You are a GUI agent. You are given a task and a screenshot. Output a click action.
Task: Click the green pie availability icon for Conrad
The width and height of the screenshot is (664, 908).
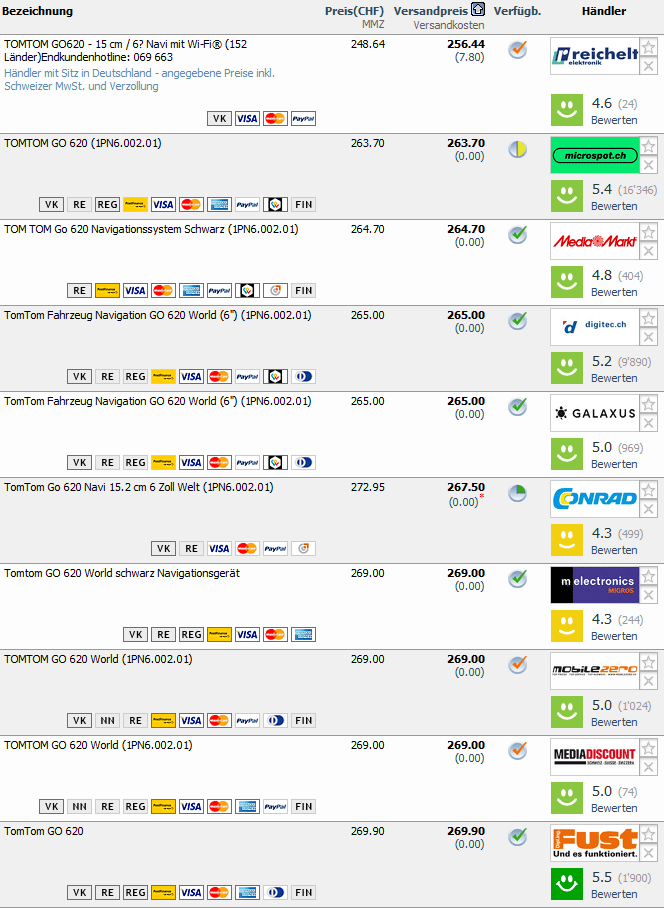click(x=517, y=494)
